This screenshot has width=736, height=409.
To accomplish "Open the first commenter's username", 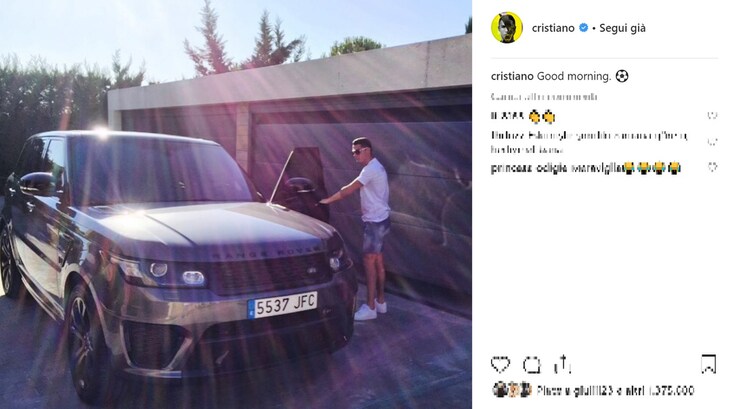I will pos(507,116).
